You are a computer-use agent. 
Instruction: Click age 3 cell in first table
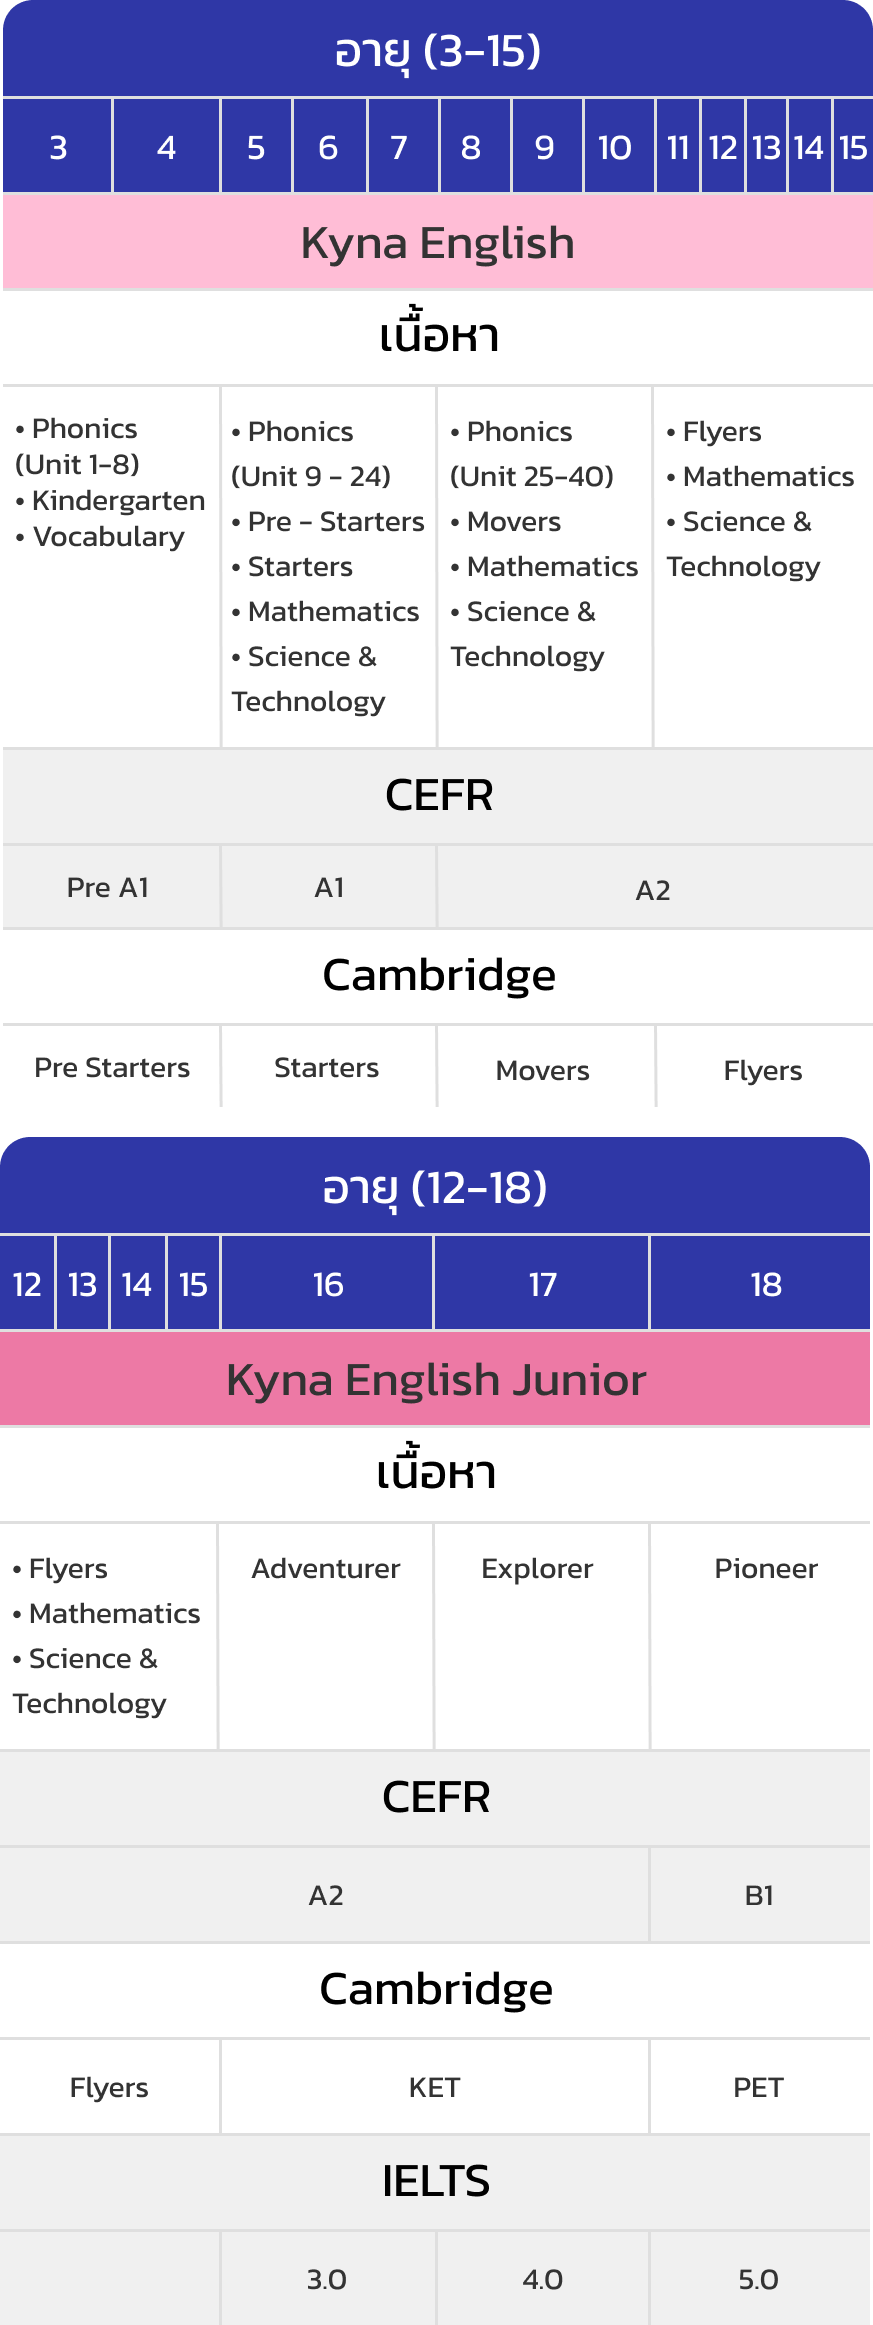[x=57, y=146]
